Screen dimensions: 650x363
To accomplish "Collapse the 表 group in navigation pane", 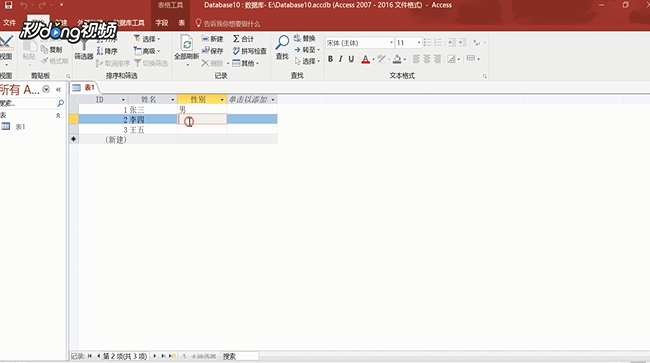I will pos(58,115).
